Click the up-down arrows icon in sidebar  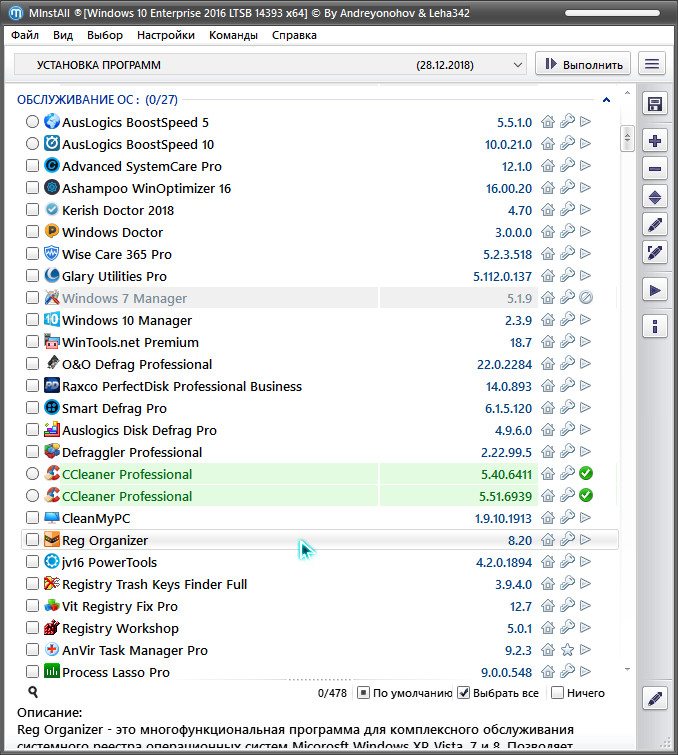click(x=655, y=197)
